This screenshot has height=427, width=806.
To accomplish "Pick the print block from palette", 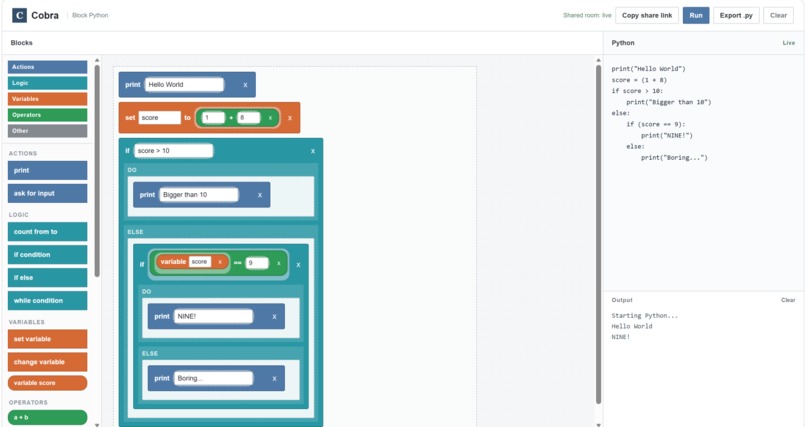I will (x=47, y=171).
